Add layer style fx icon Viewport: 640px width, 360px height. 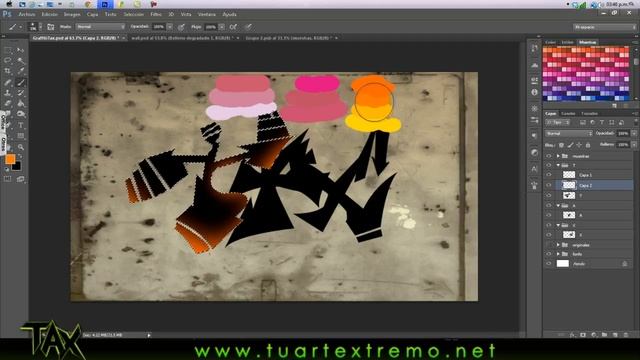tap(573, 335)
